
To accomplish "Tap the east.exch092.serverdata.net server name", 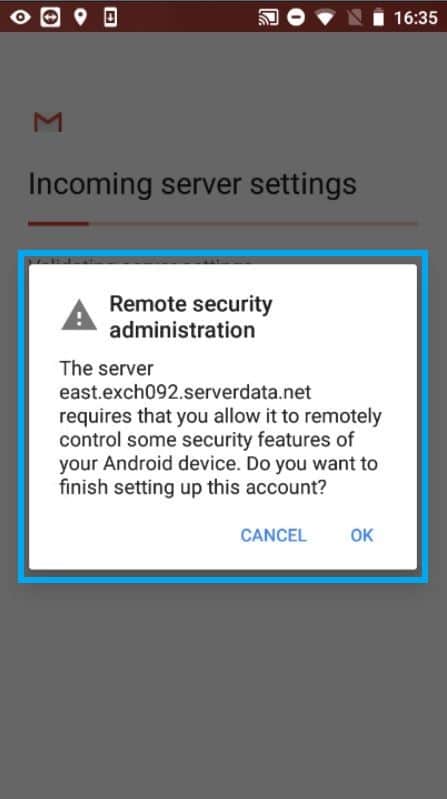I will tap(185, 392).
